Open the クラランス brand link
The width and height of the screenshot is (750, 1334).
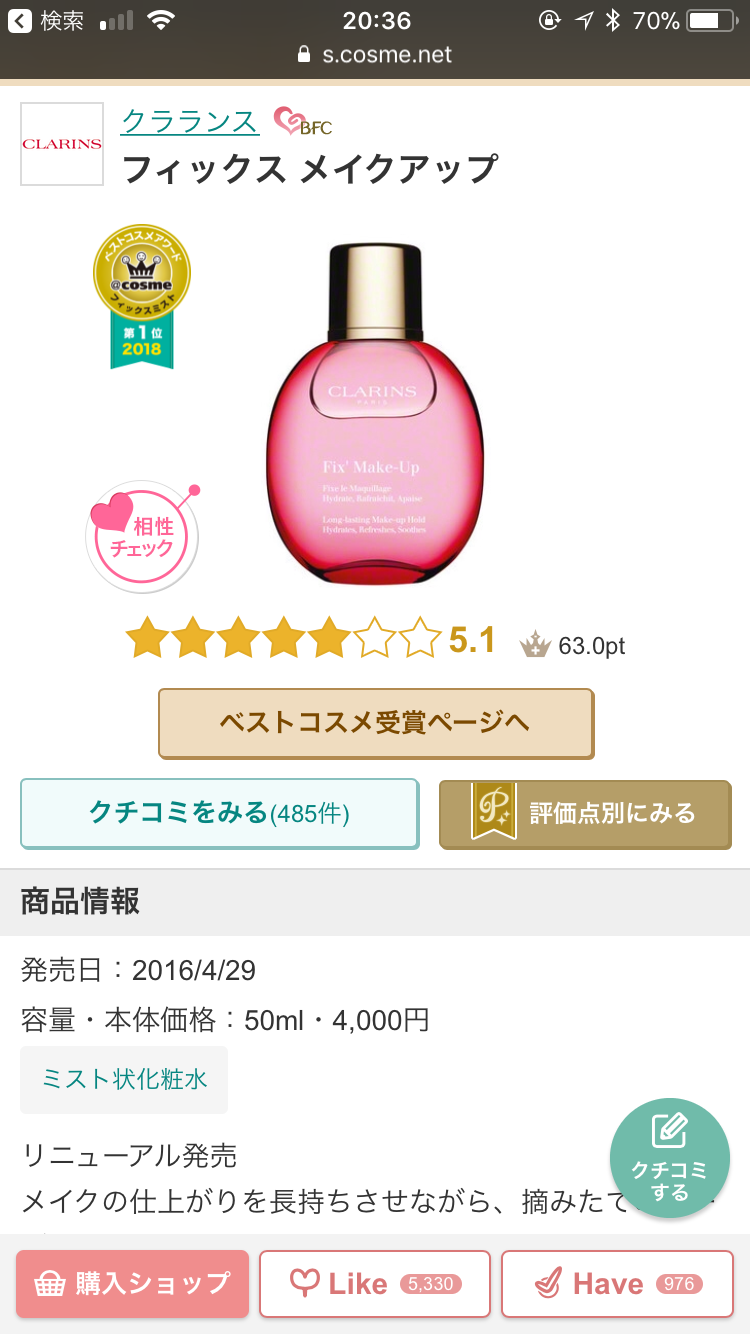click(190, 121)
